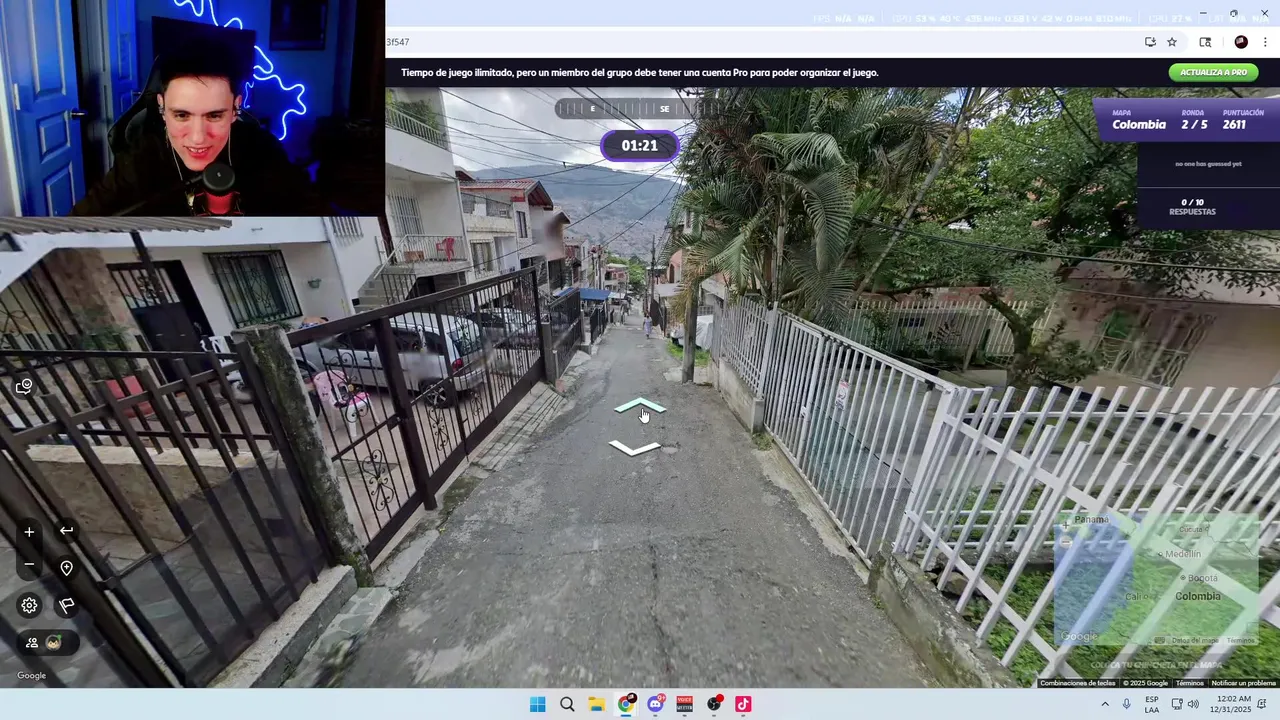Open Notificar un problema link
This screenshot has width=1280, height=720.
point(1244,683)
